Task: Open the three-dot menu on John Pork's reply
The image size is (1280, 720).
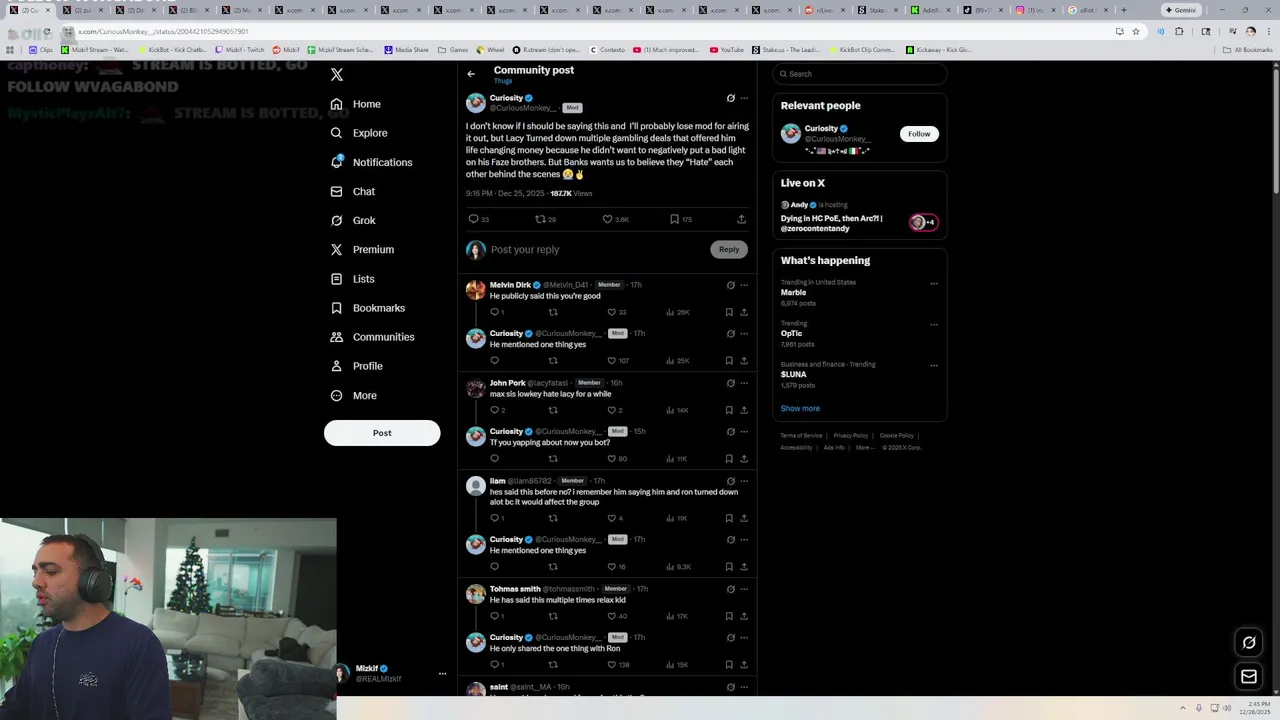Action: click(744, 383)
